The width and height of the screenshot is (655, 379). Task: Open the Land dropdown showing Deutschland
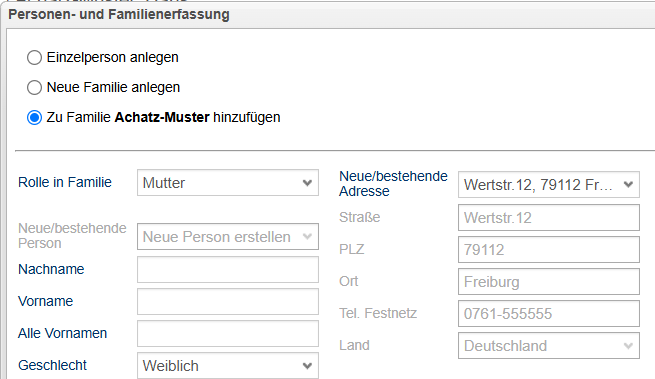click(548, 346)
